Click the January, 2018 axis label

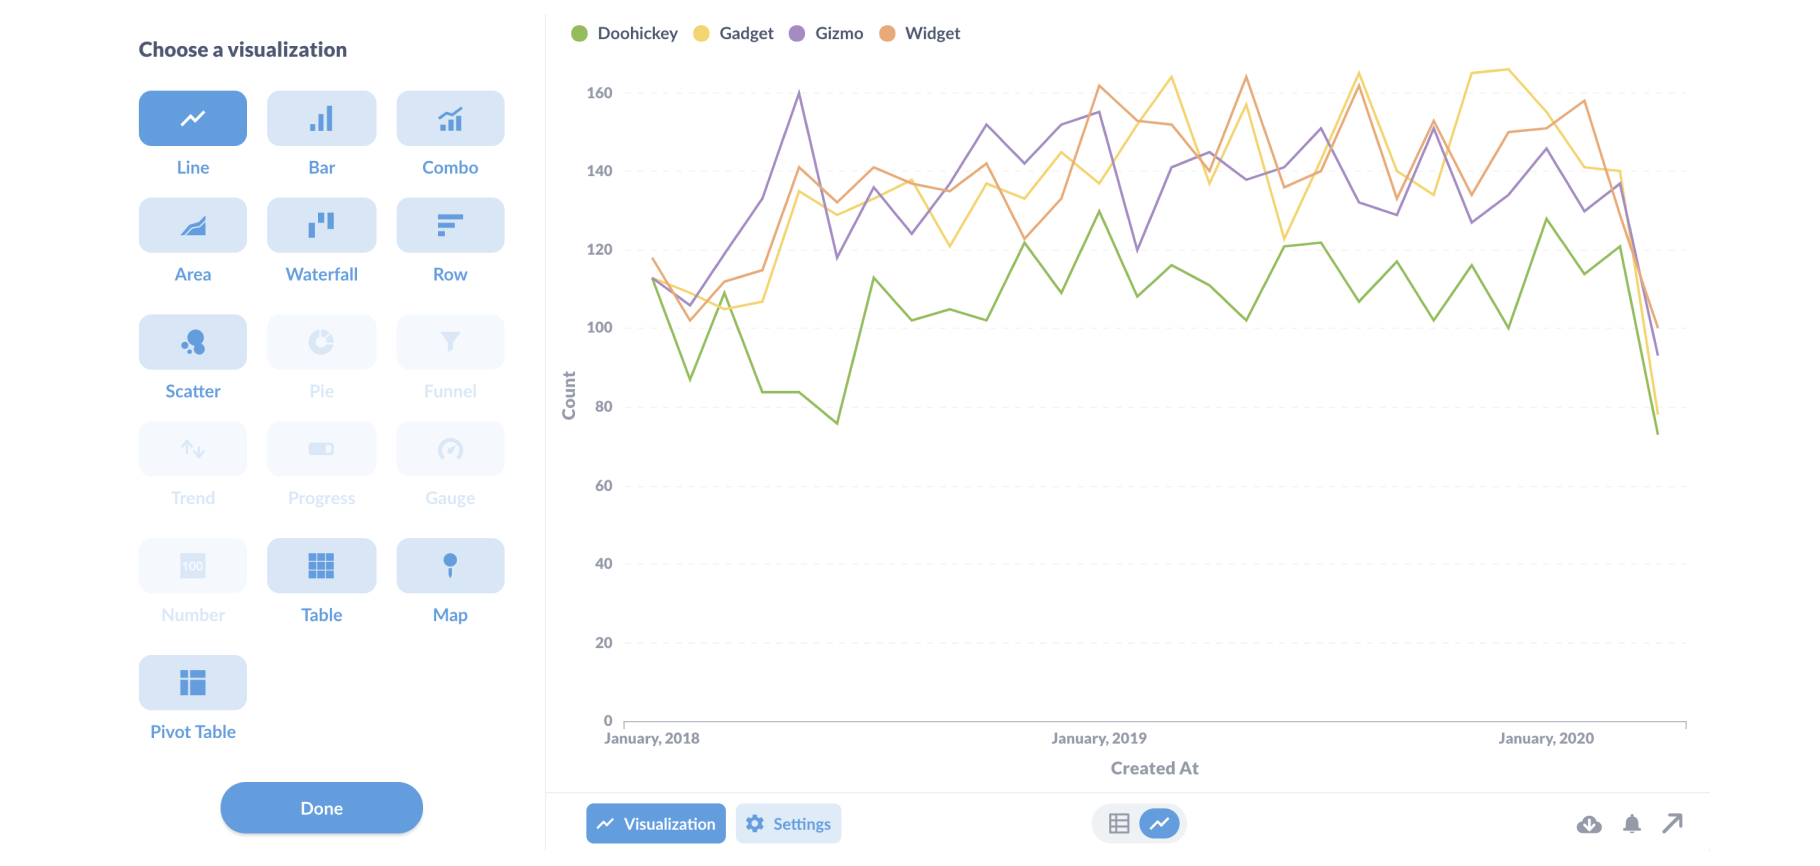pyautogui.click(x=652, y=739)
